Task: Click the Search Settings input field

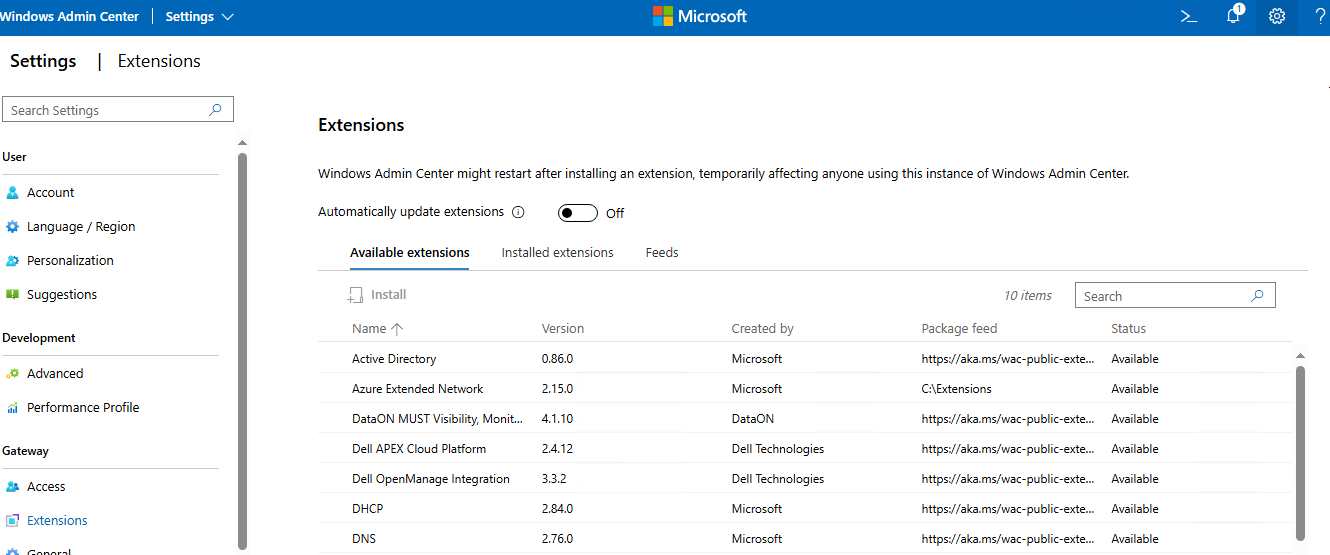Action: 118,110
